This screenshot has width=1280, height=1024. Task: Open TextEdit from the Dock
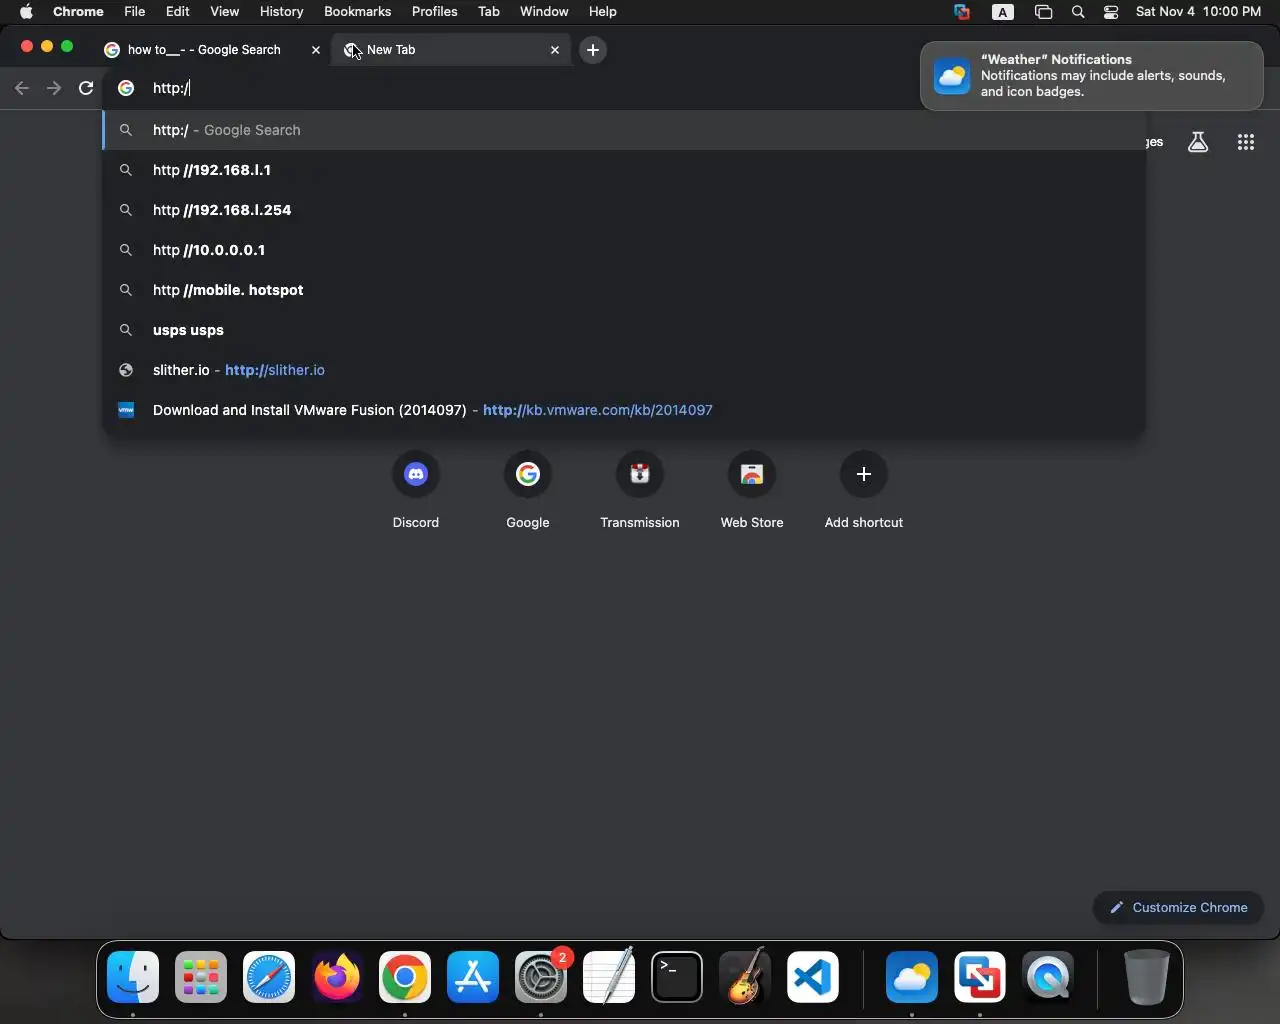(x=609, y=977)
